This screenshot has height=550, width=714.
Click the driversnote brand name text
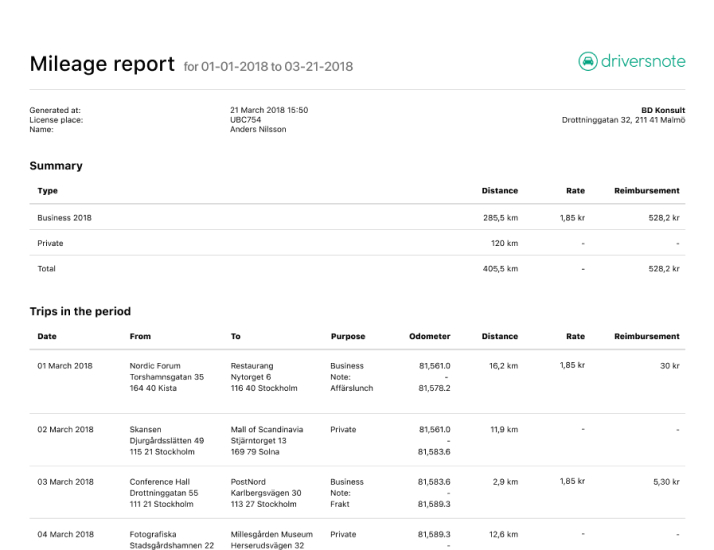coord(643,61)
